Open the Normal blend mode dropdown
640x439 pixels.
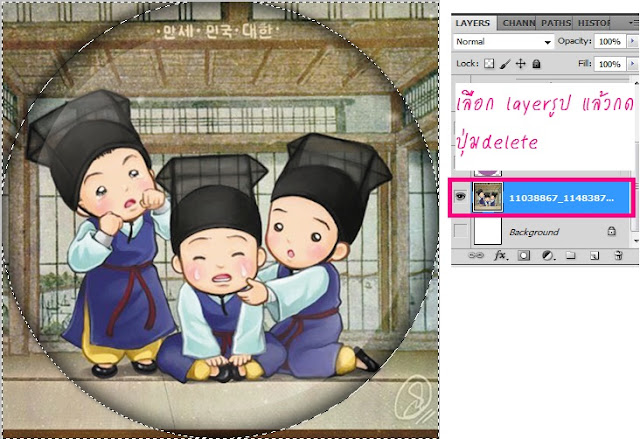tap(503, 42)
